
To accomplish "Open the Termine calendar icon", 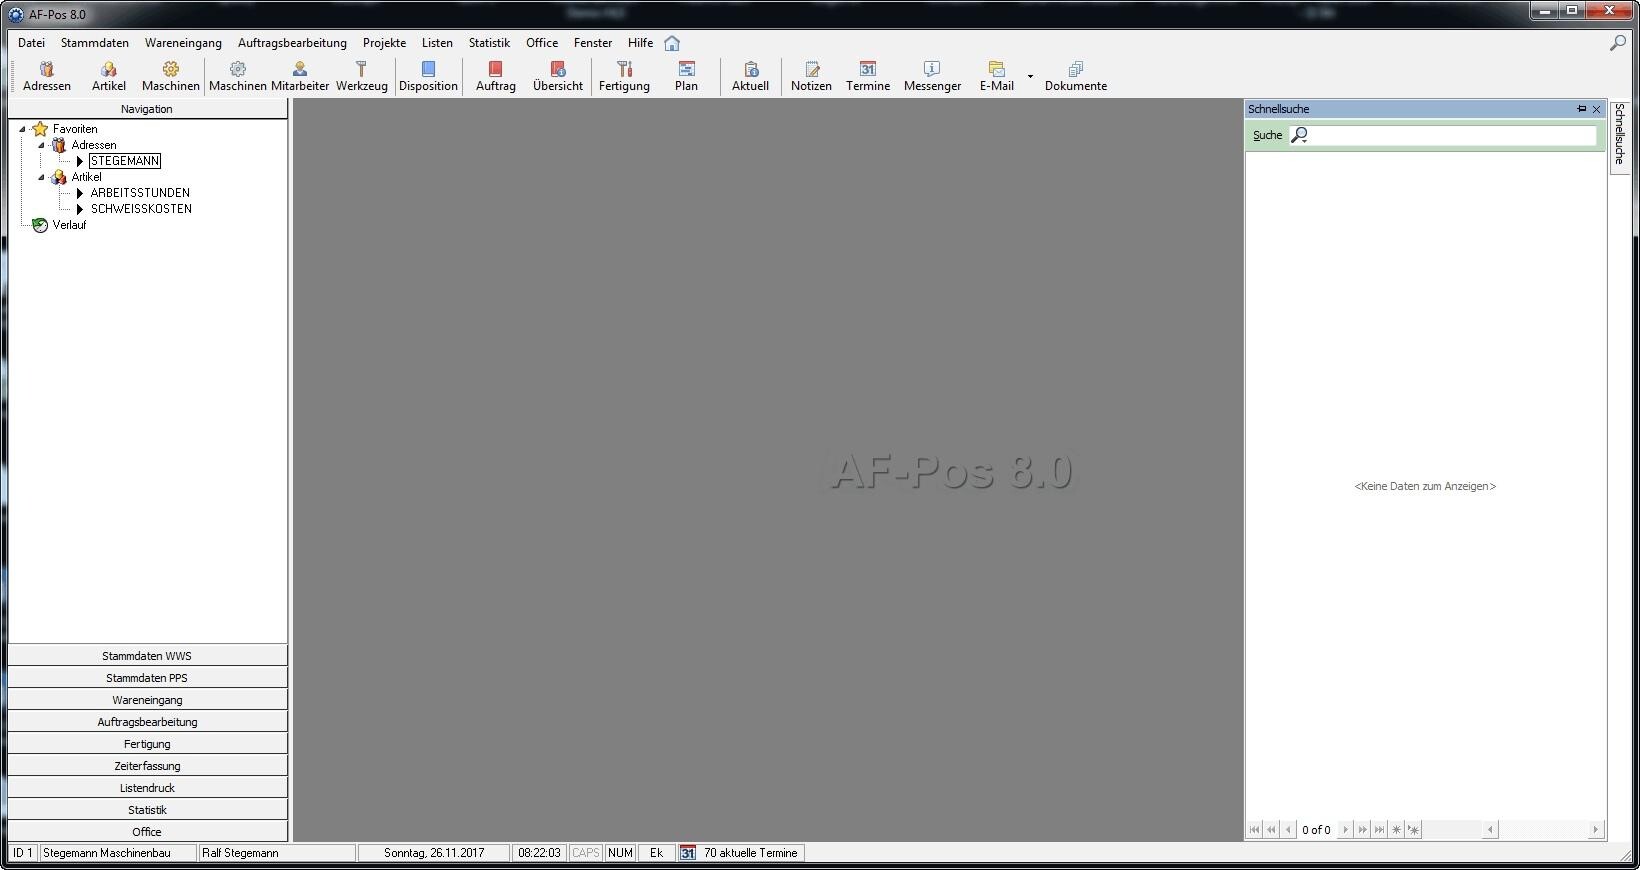I will point(867,76).
